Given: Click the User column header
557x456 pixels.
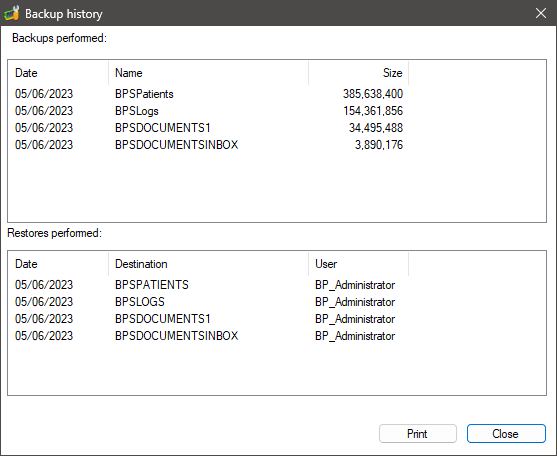Looking at the screenshot, I should 358,264.
